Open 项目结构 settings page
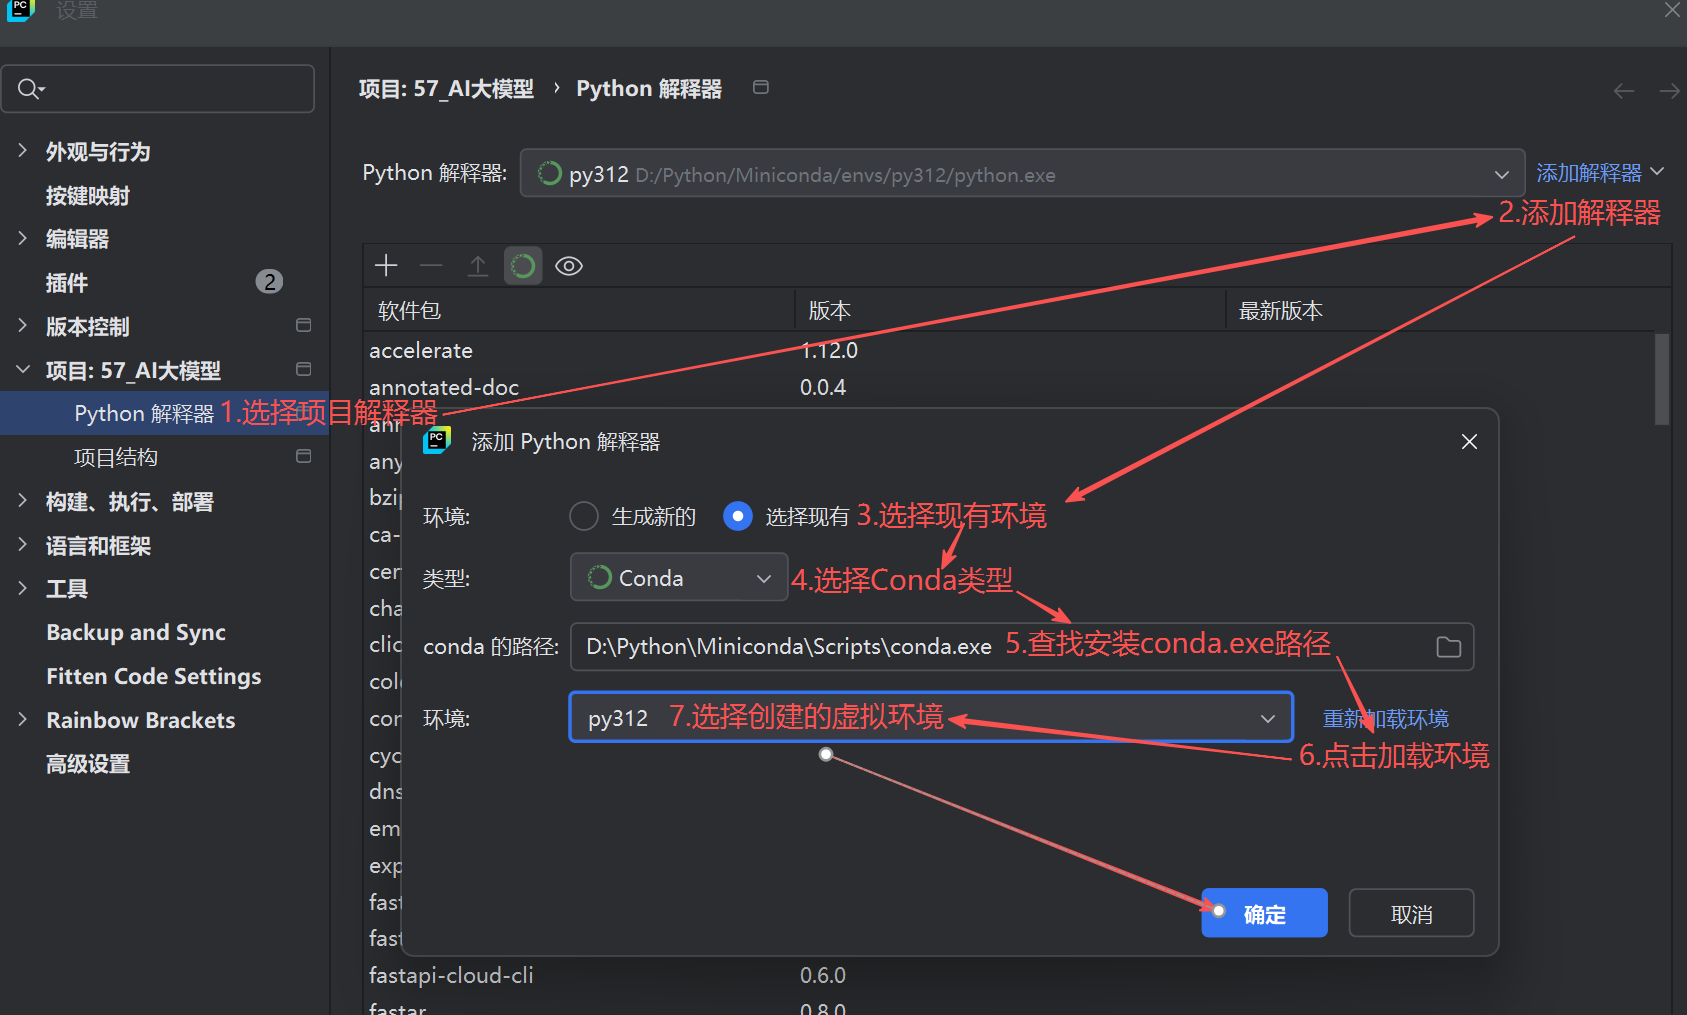This screenshot has width=1687, height=1015. [116, 457]
